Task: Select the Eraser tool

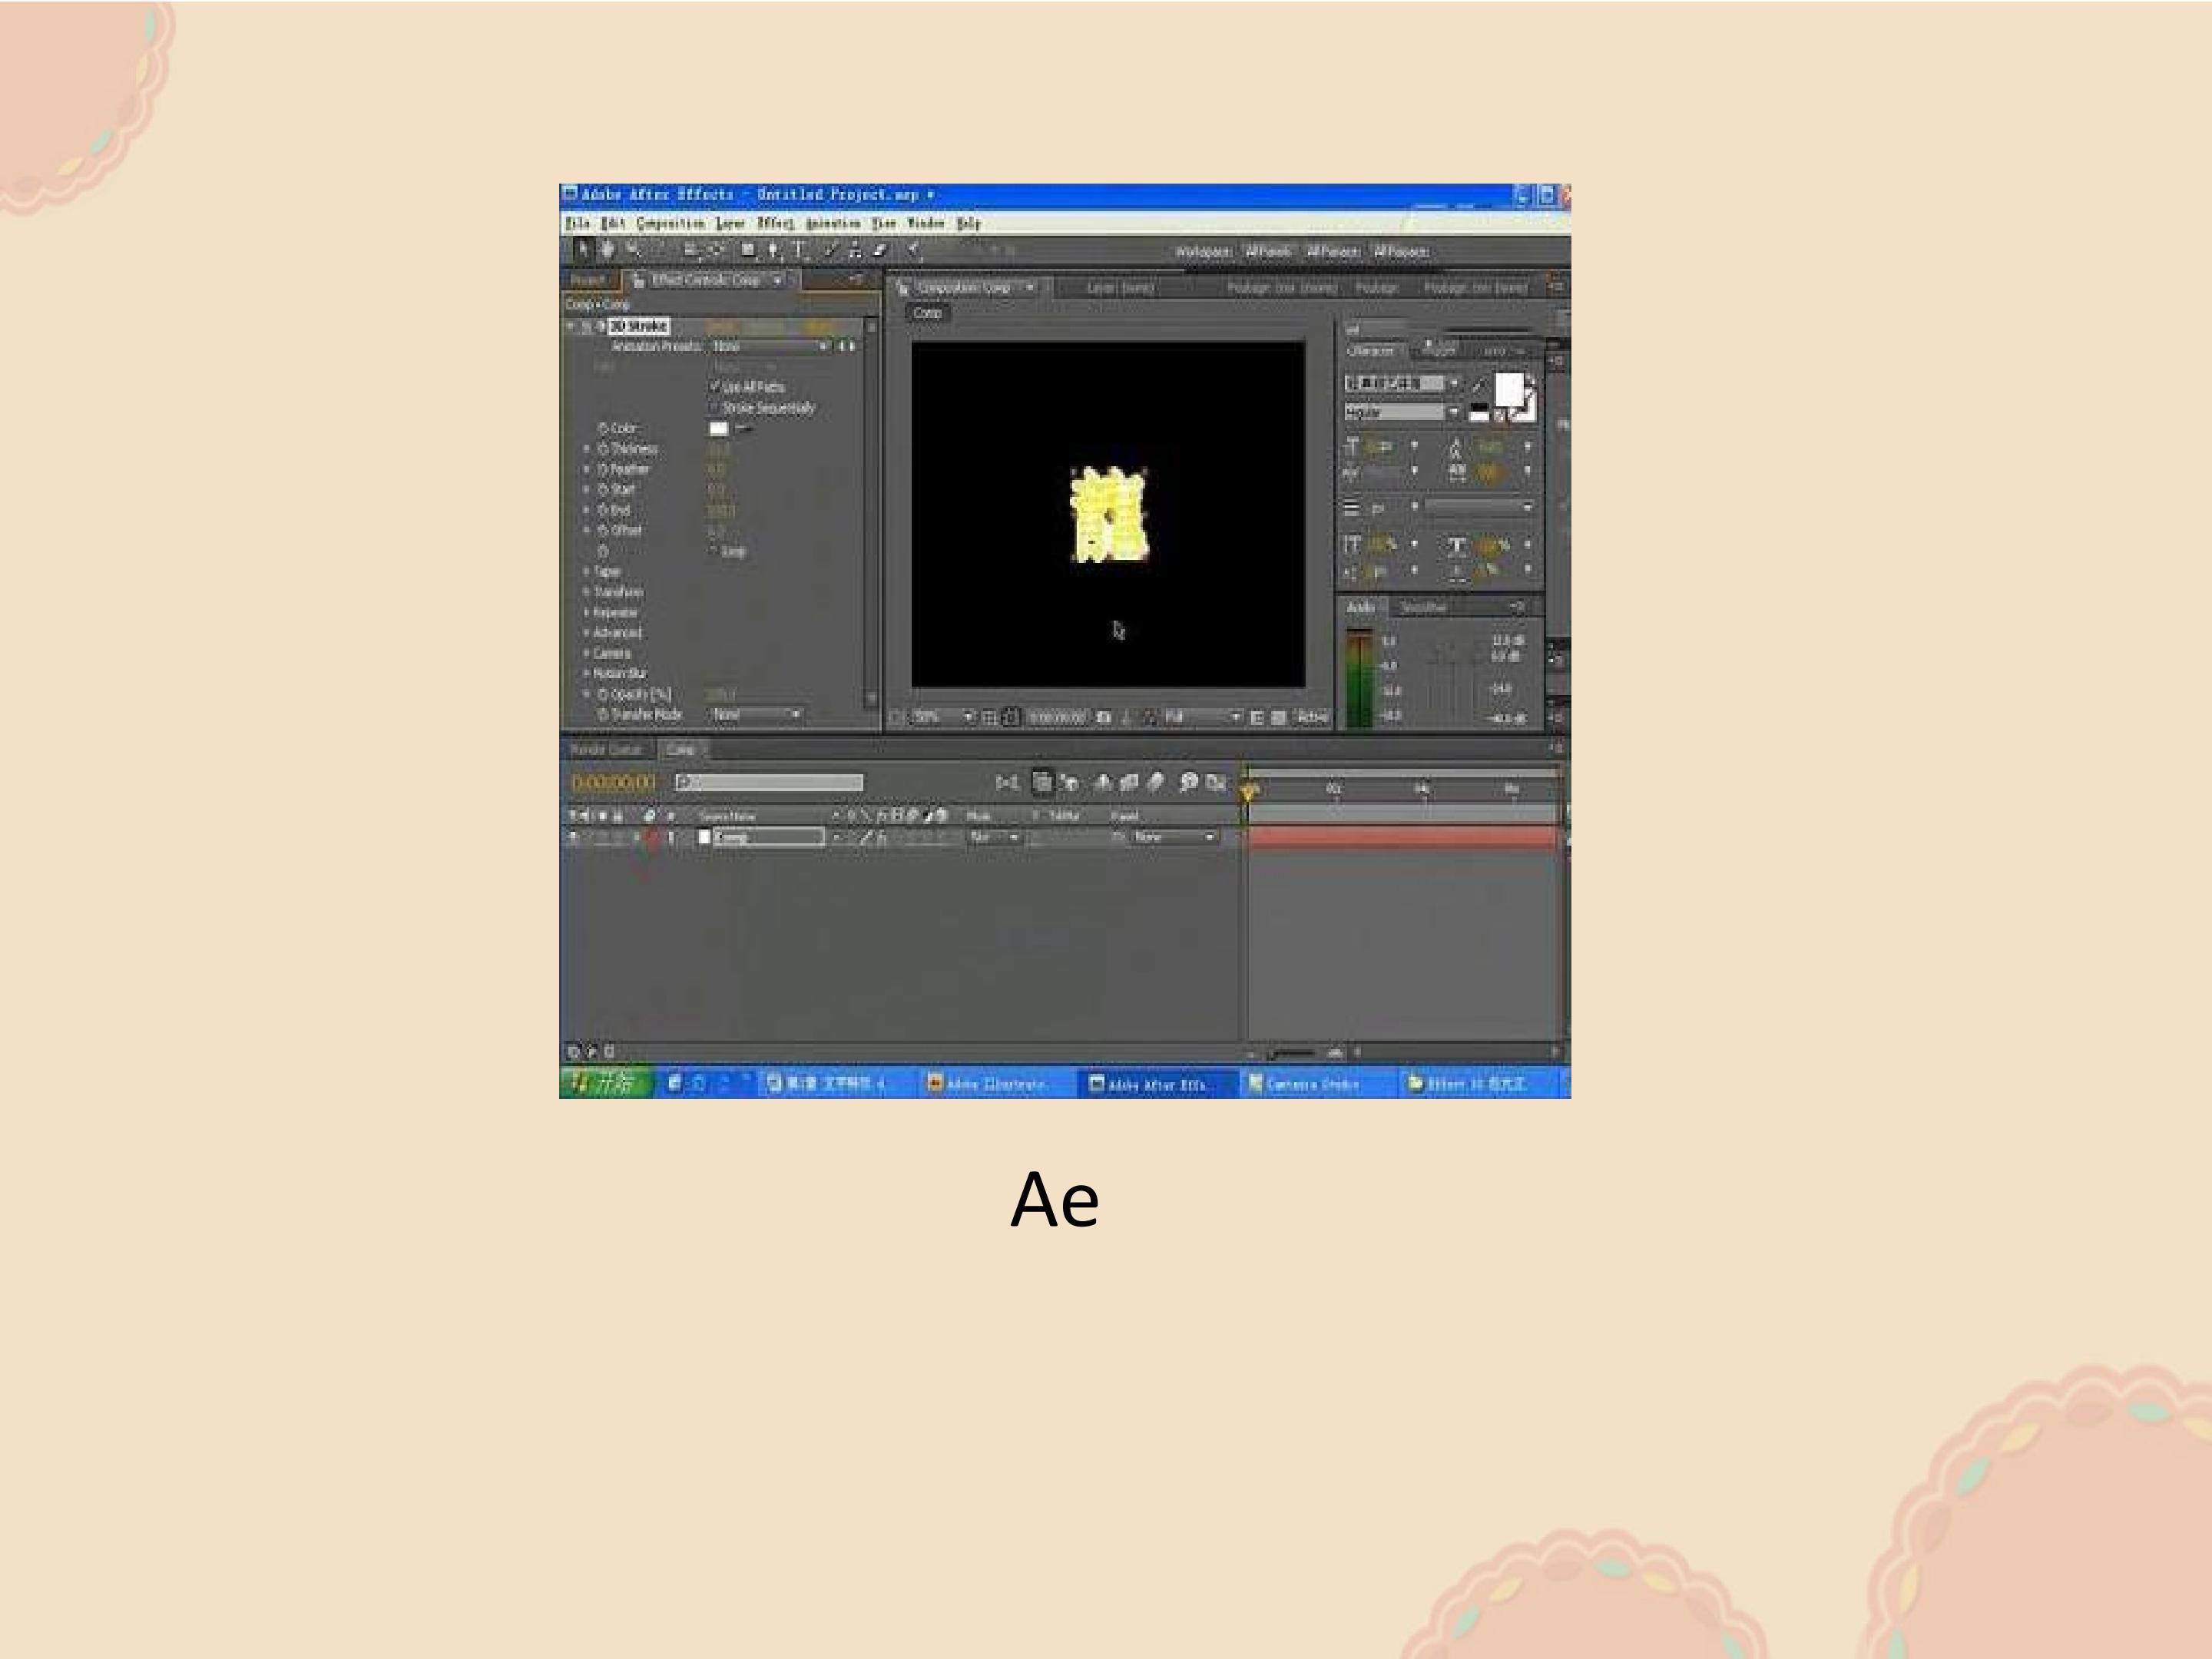Action: pos(881,250)
